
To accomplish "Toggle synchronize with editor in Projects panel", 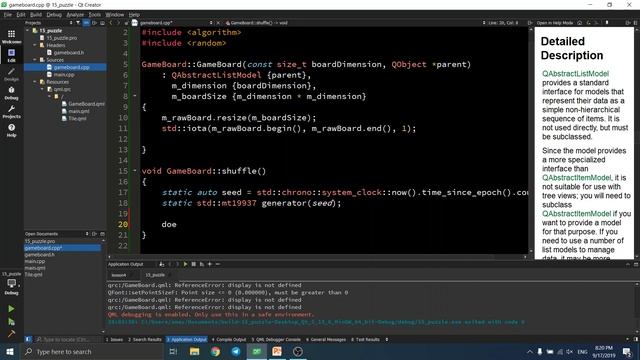I will (x=86, y=23).
